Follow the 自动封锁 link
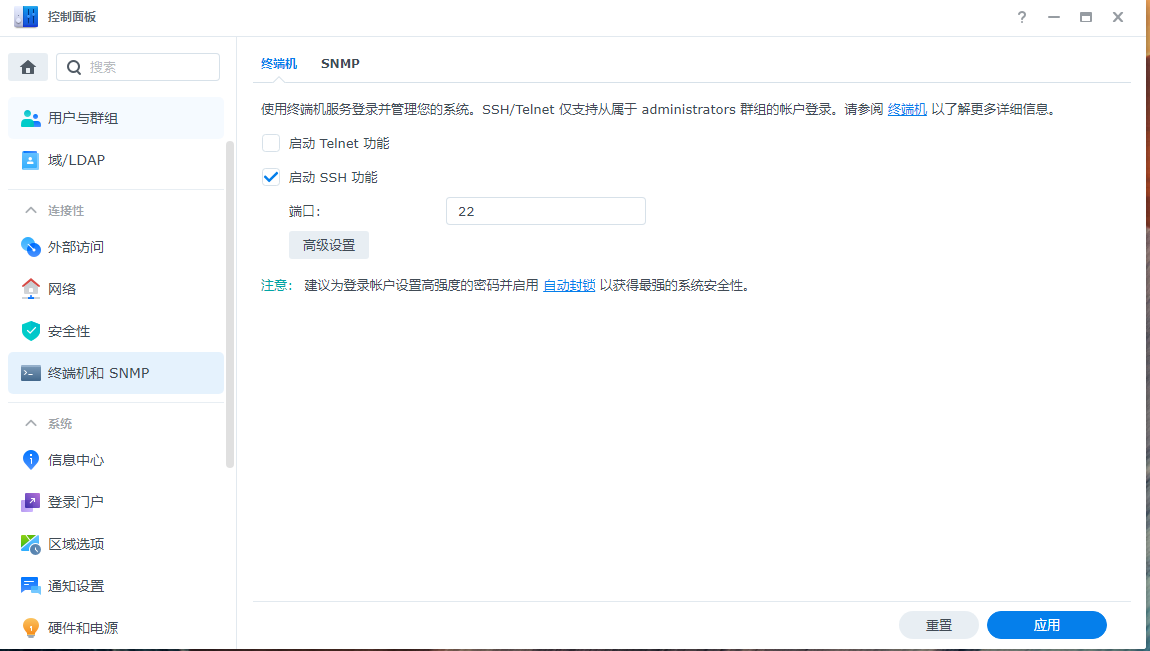 (569, 285)
